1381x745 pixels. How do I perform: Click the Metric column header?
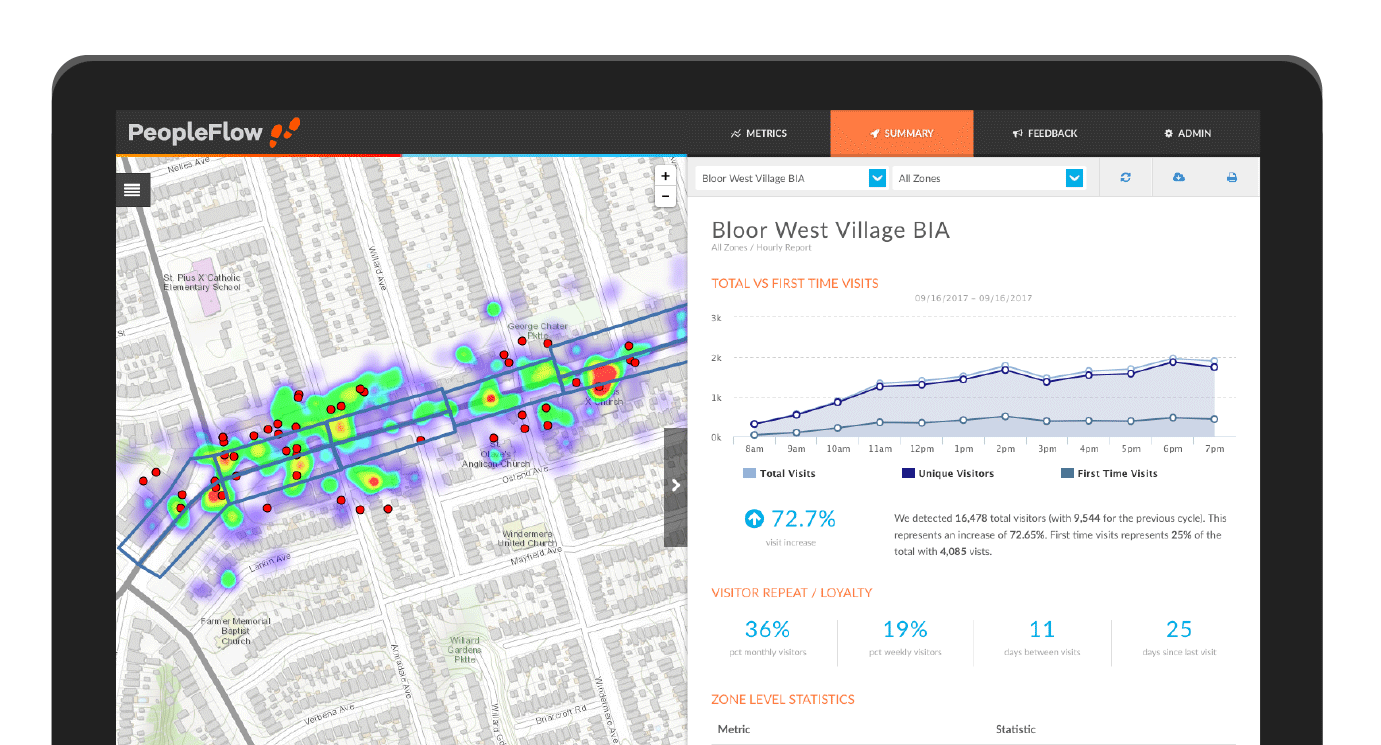point(734,729)
